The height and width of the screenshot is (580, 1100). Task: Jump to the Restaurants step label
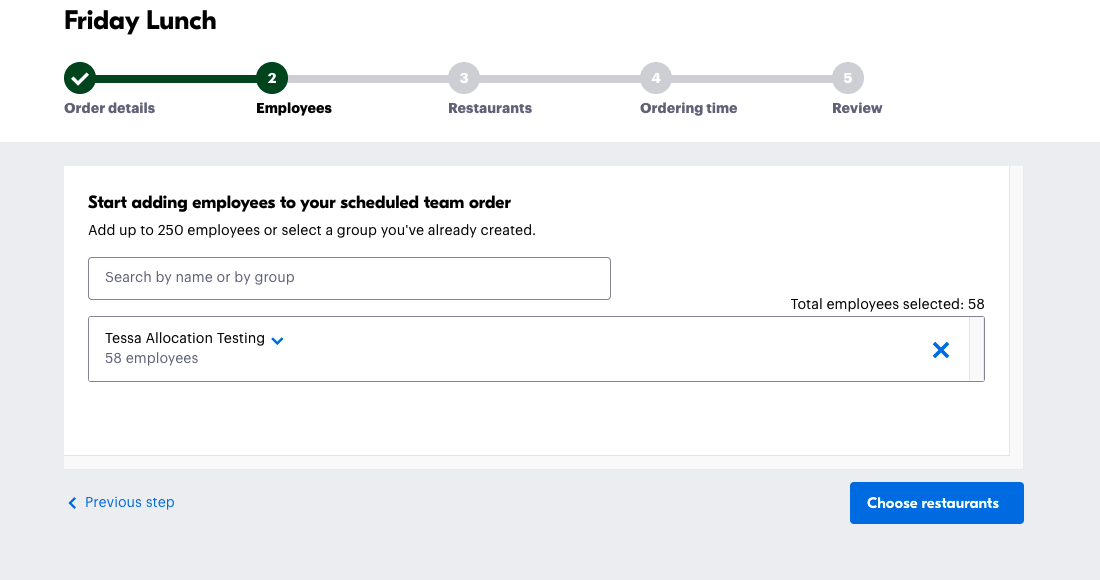[x=490, y=108]
